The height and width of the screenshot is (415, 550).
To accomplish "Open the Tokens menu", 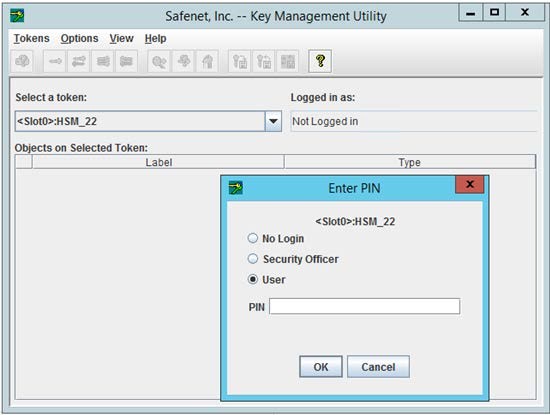I will 31,38.
